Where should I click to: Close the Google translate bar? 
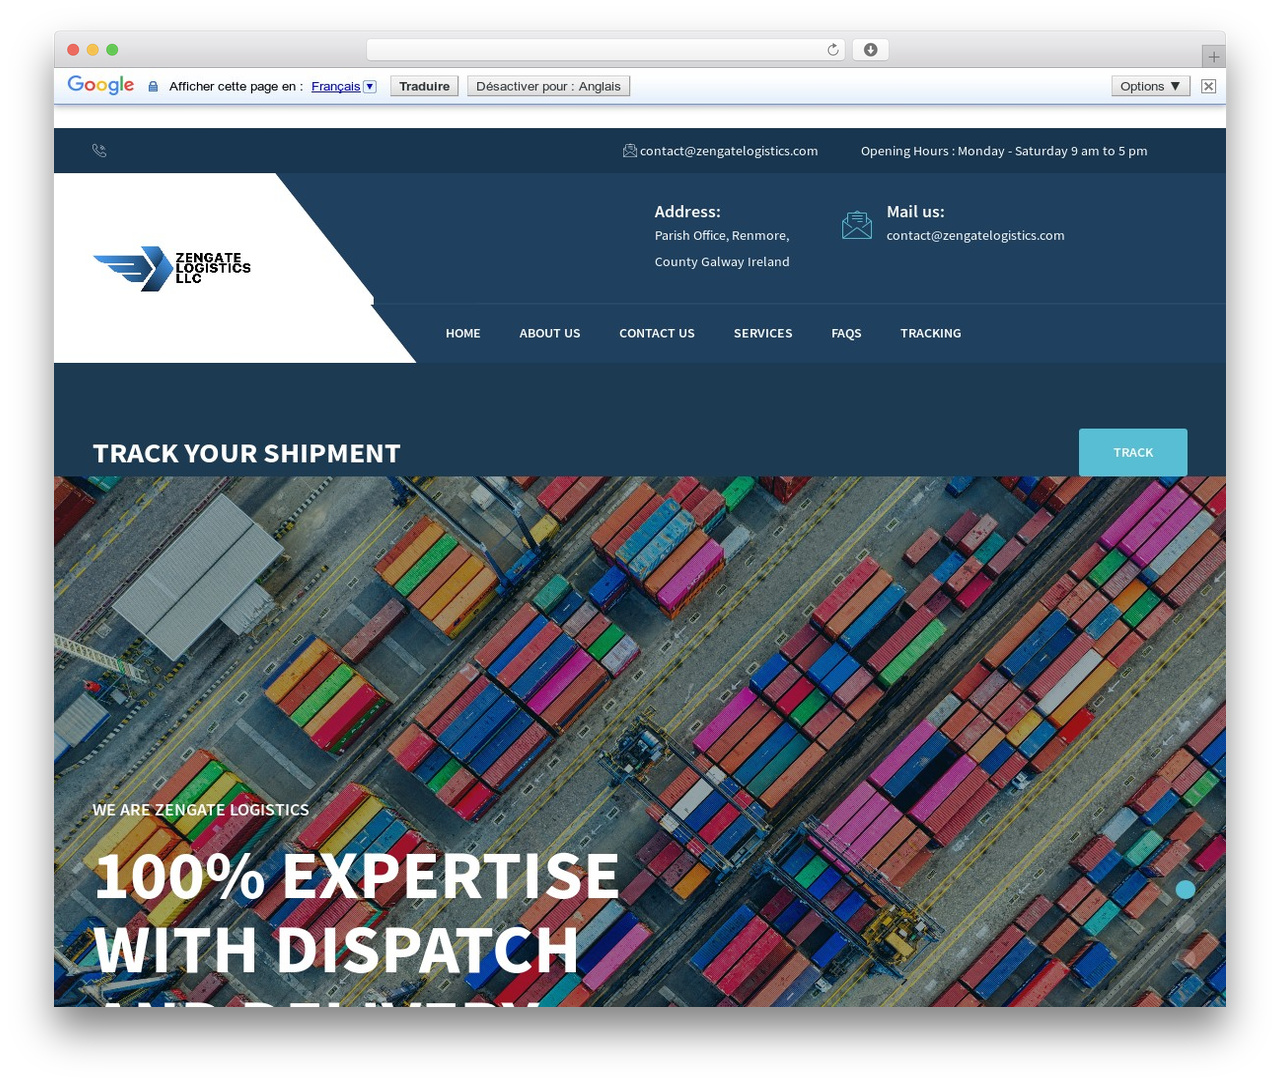coord(1209,86)
